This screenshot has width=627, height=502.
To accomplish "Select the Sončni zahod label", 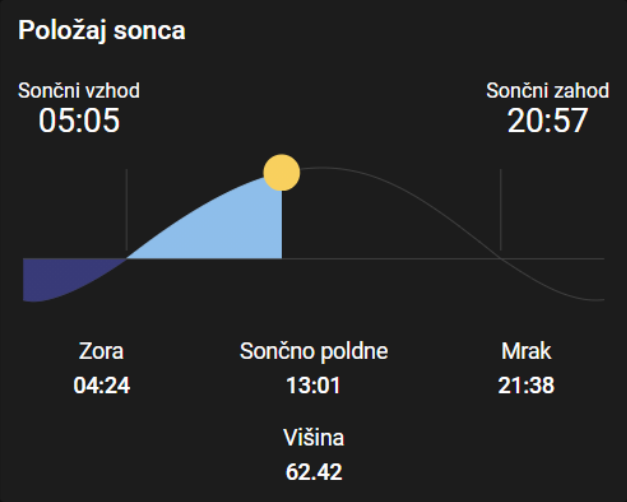I will point(547,90).
